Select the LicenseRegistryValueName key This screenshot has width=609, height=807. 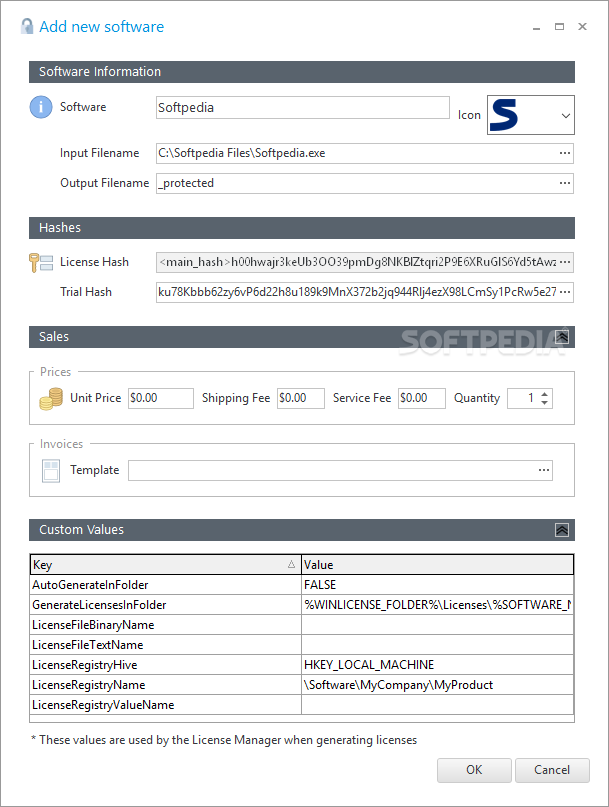[x=165, y=705]
